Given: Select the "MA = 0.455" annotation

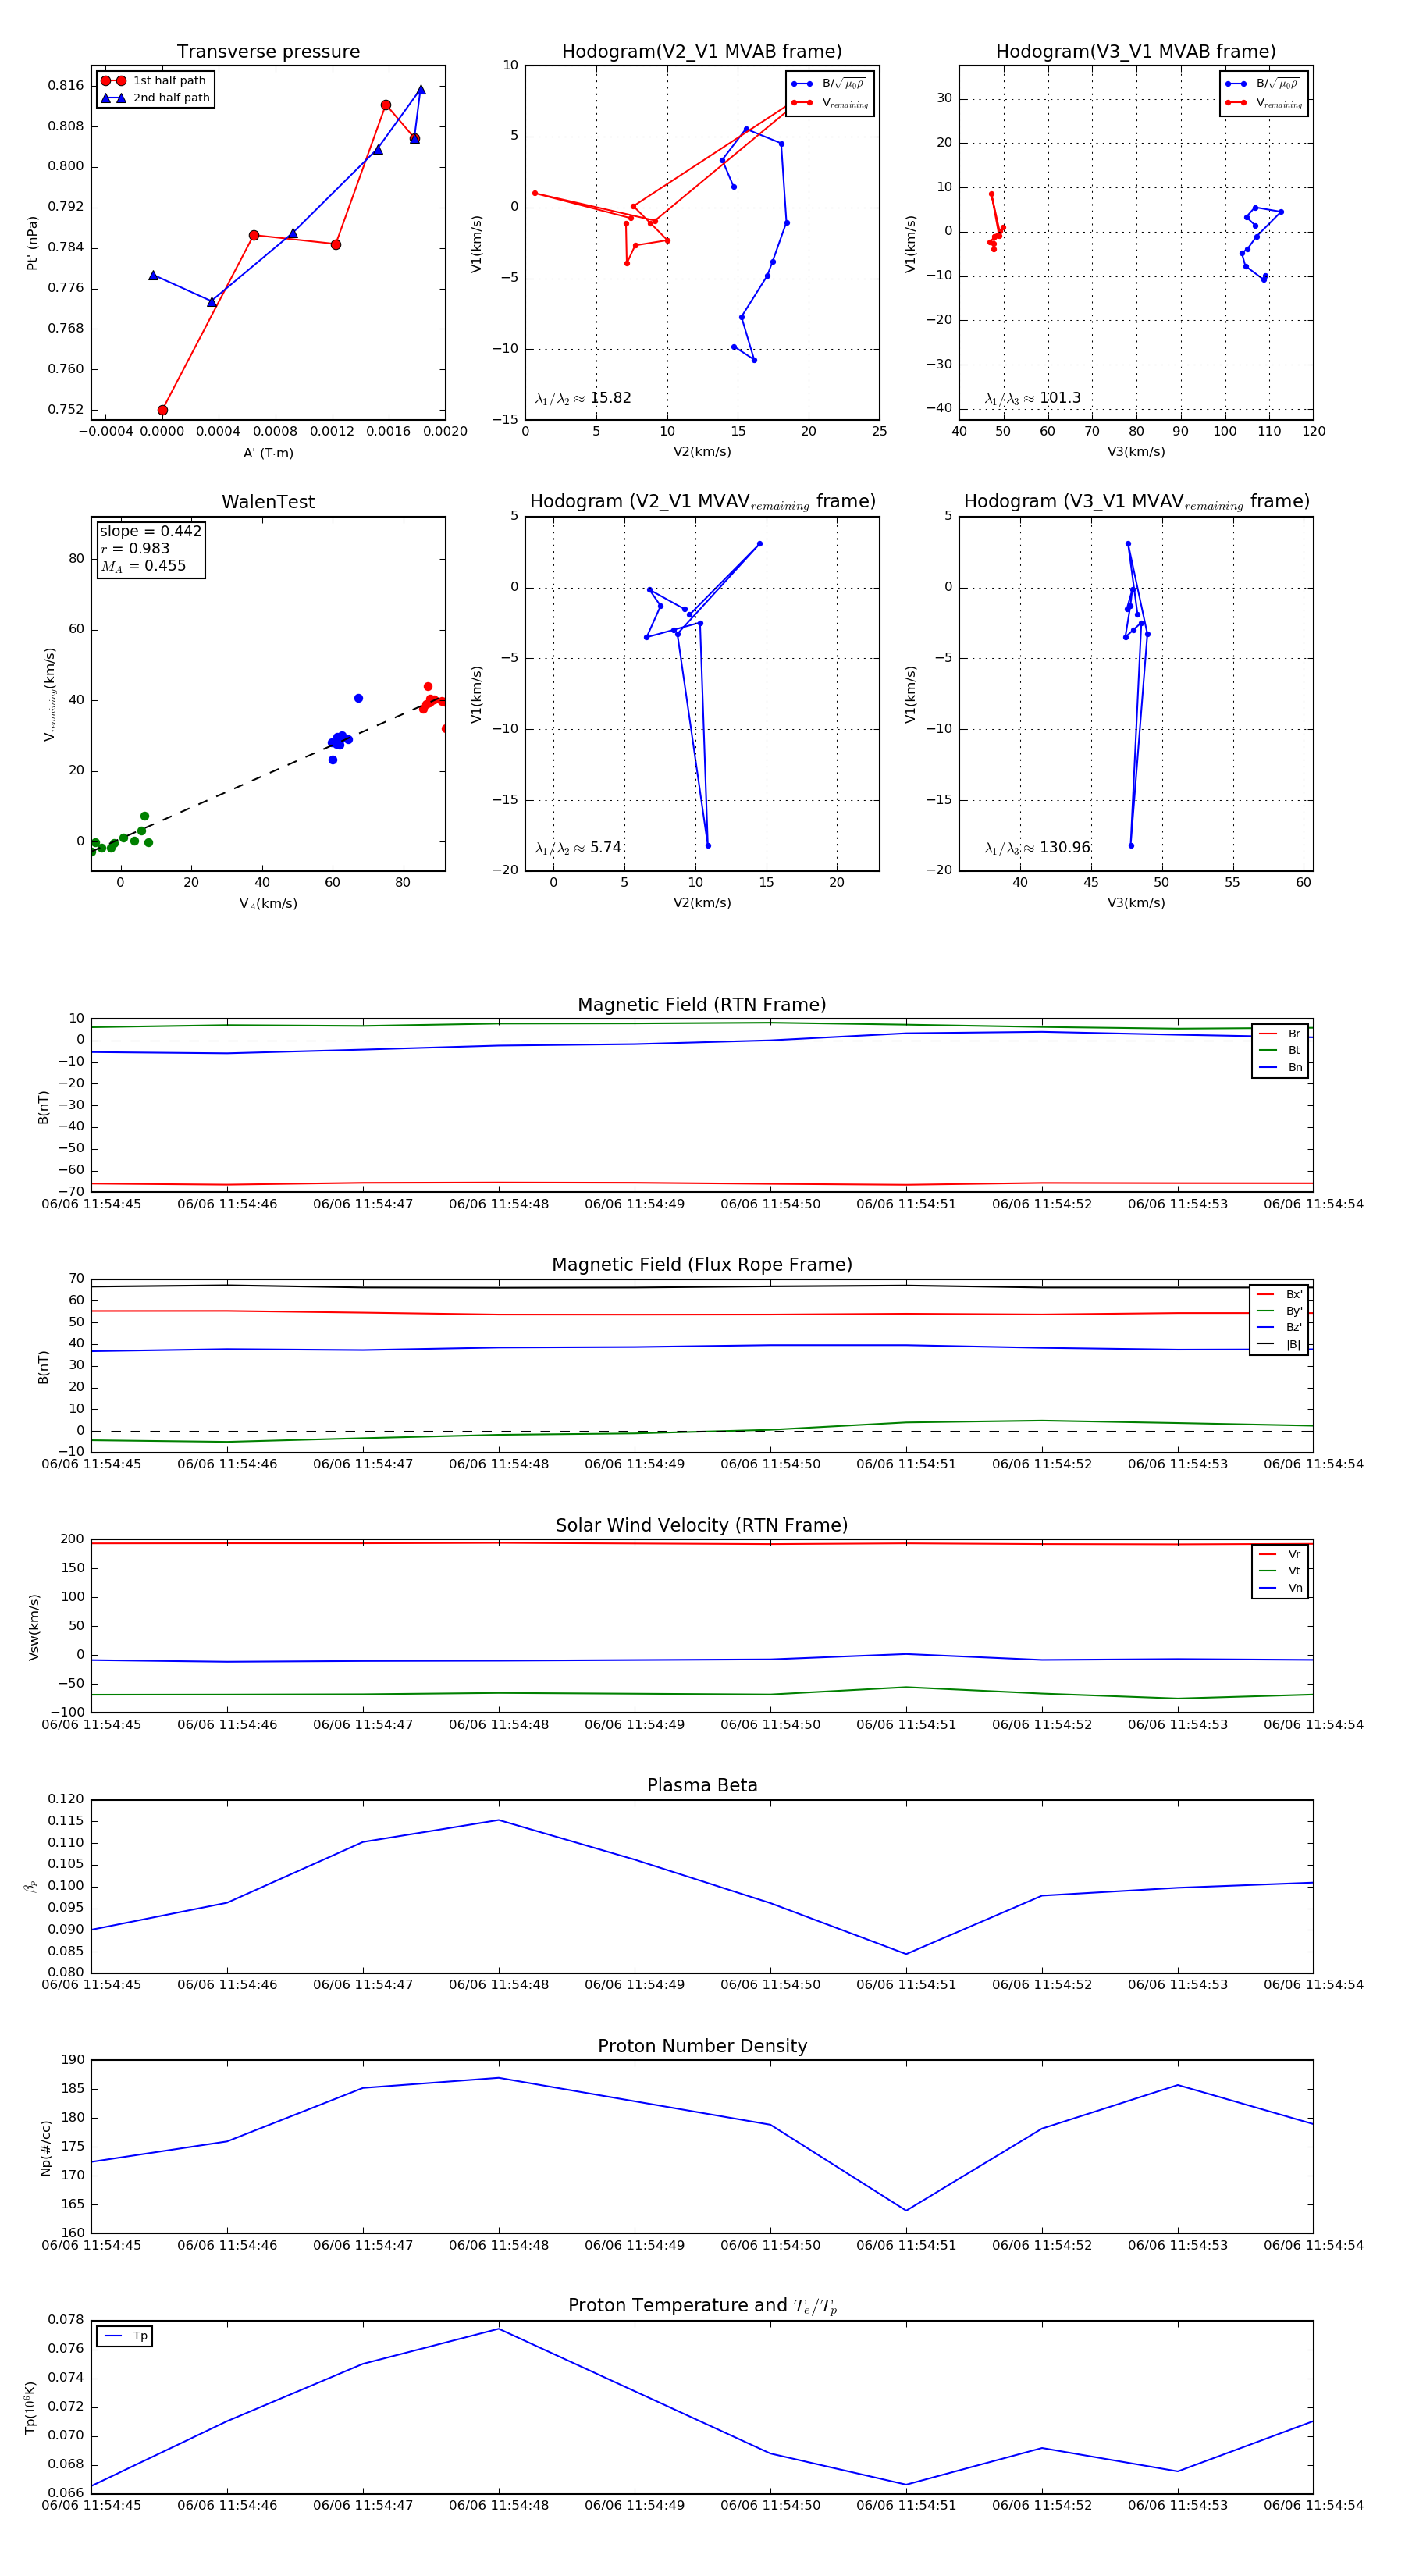Looking at the screenshot, I should pyautogui.click(x=143, y=566).
